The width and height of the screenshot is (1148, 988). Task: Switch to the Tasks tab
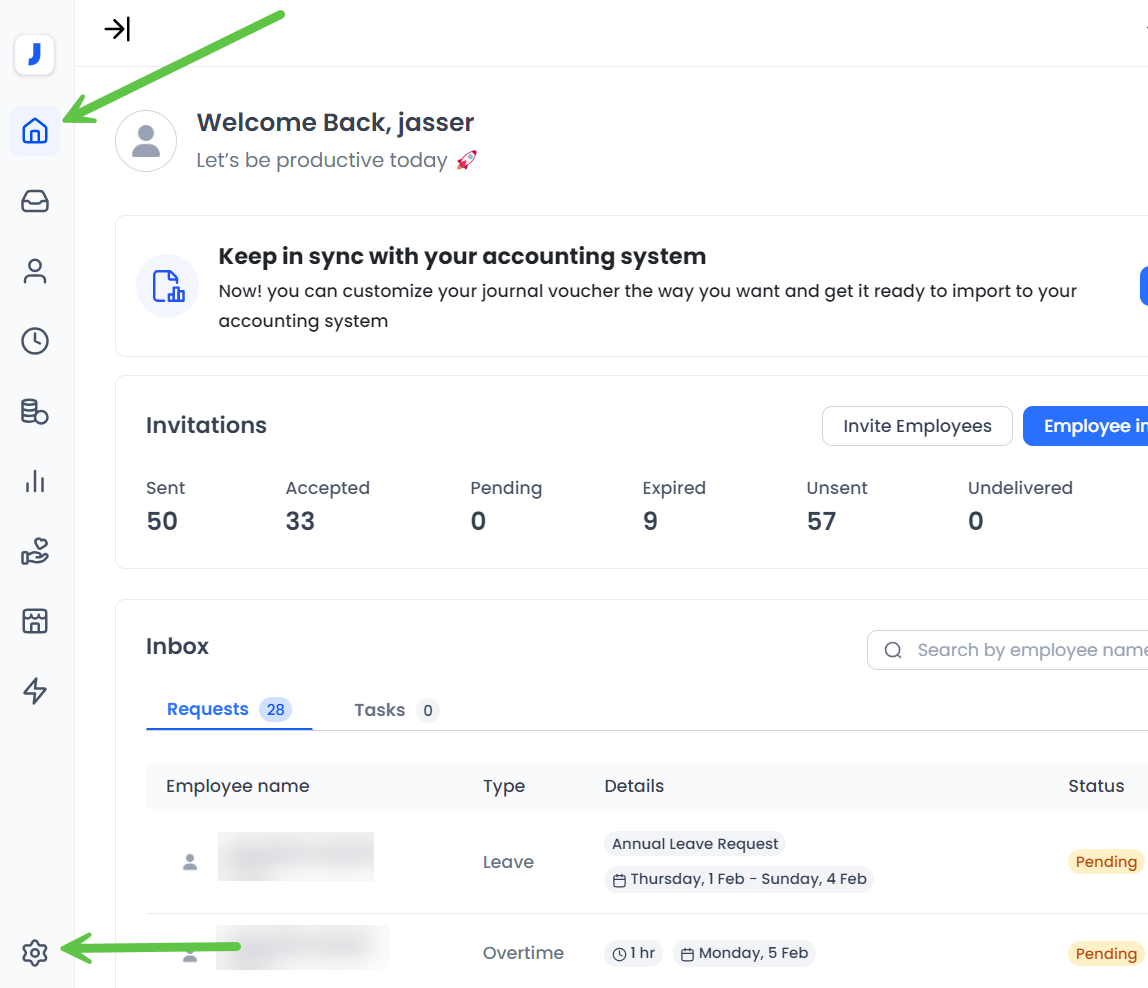pos(380,710)
